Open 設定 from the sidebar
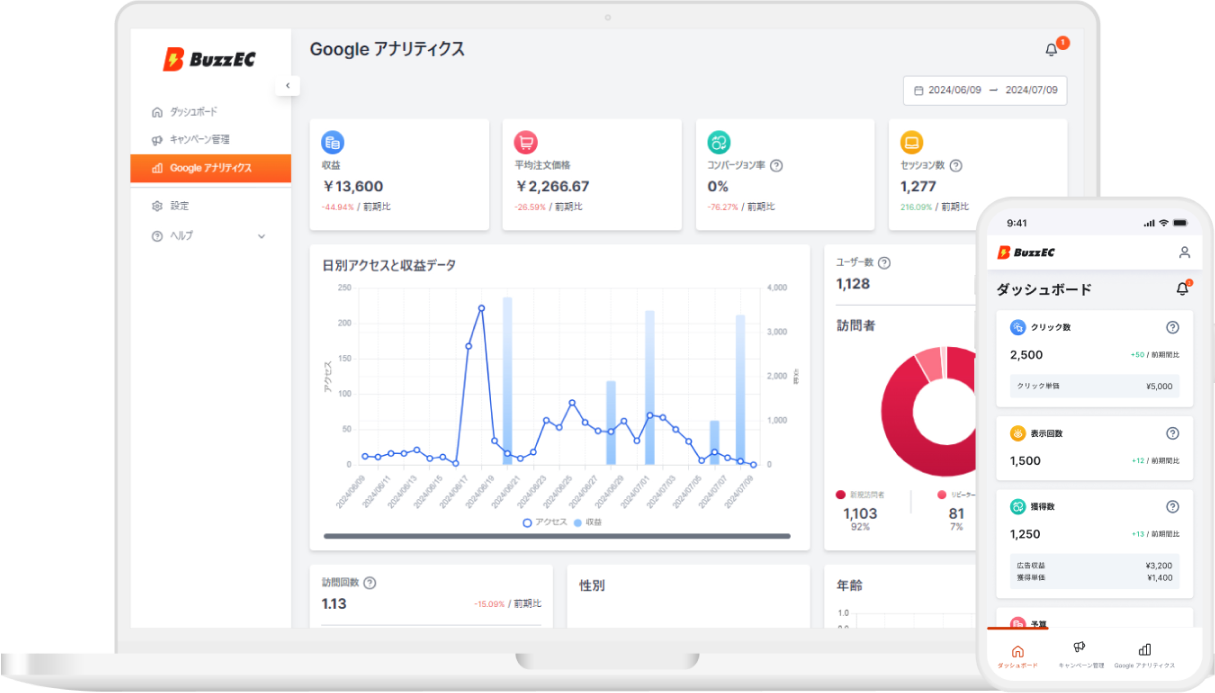This screenshot has width=1215, height=693. [x=178, y=206]
